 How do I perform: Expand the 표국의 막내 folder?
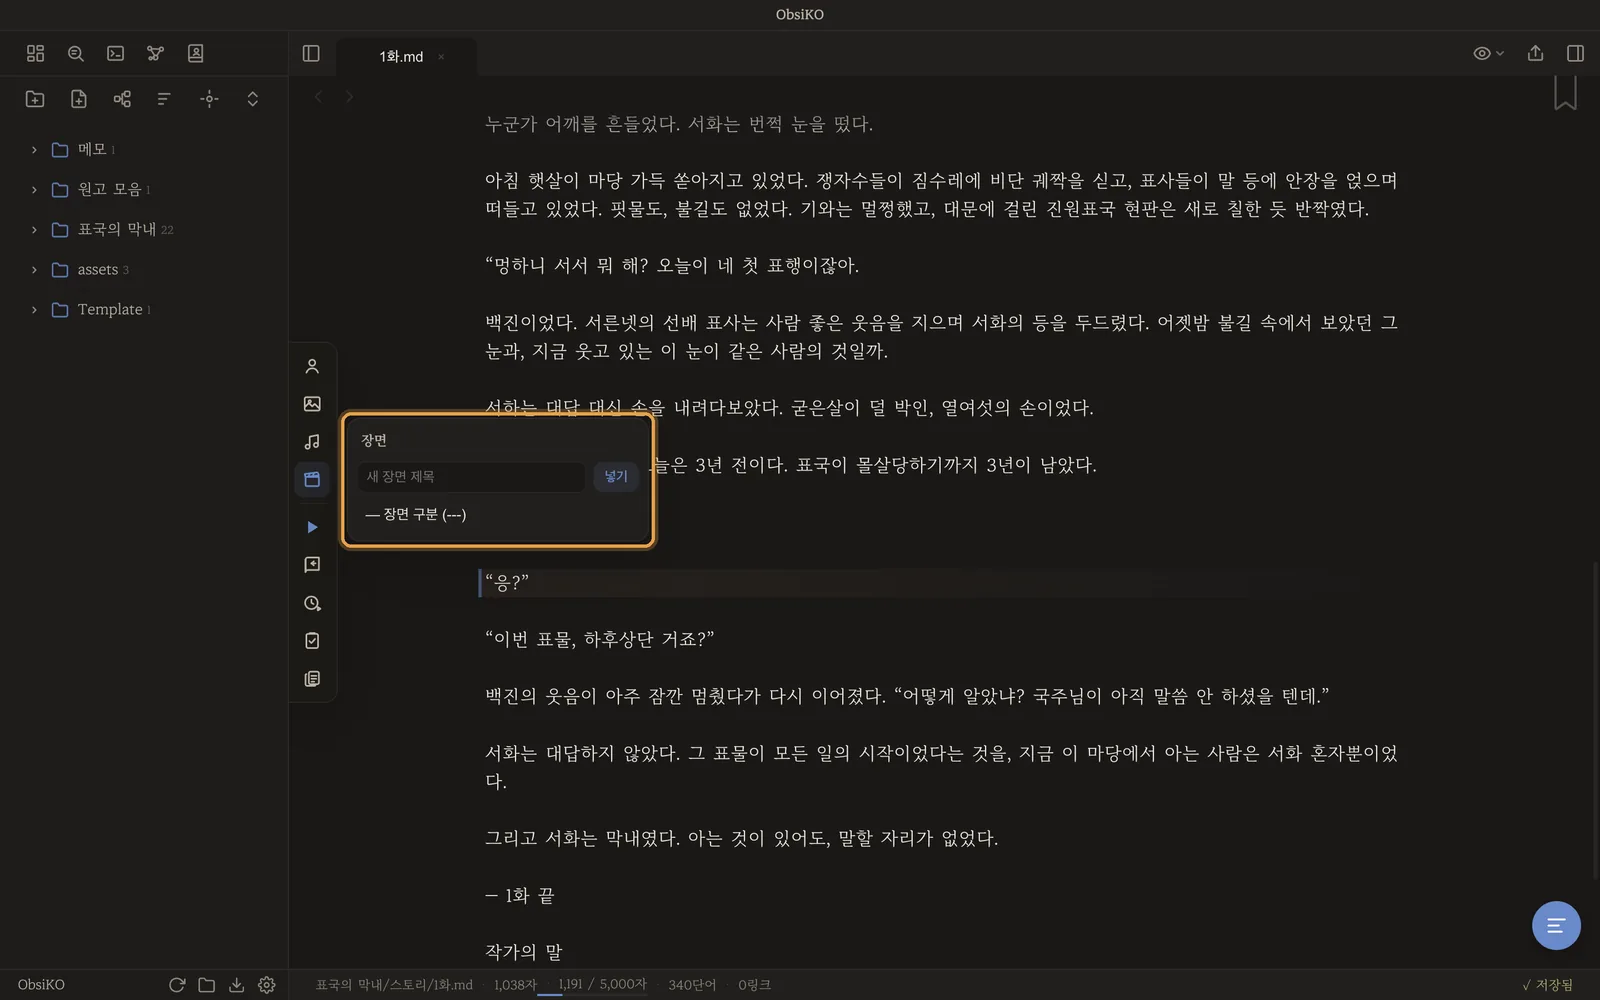34,229
